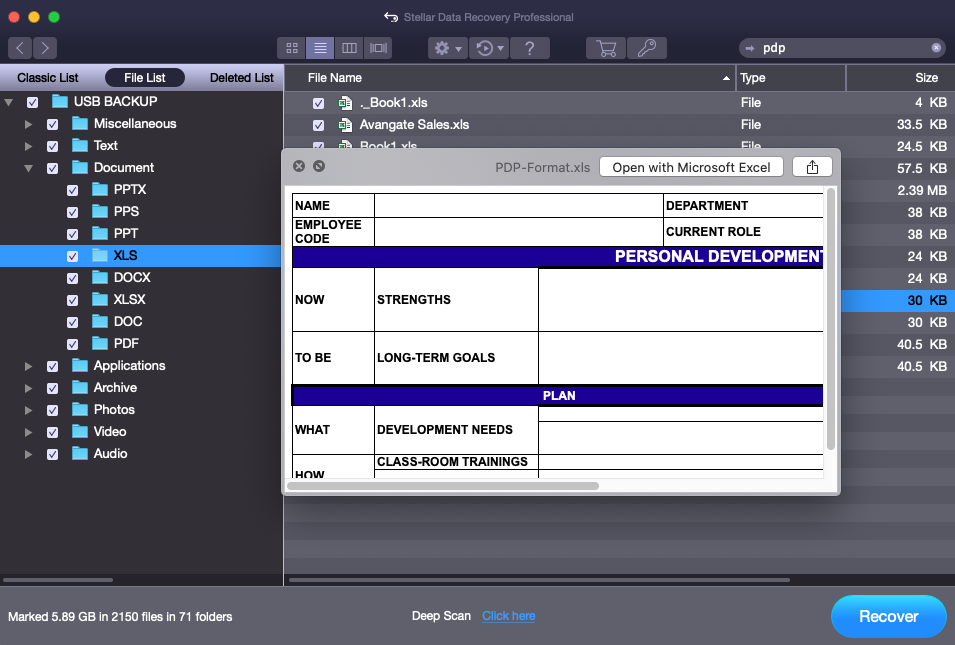Go back with the left arrow button
Screen dimensions: 955x645
point(20,48)
